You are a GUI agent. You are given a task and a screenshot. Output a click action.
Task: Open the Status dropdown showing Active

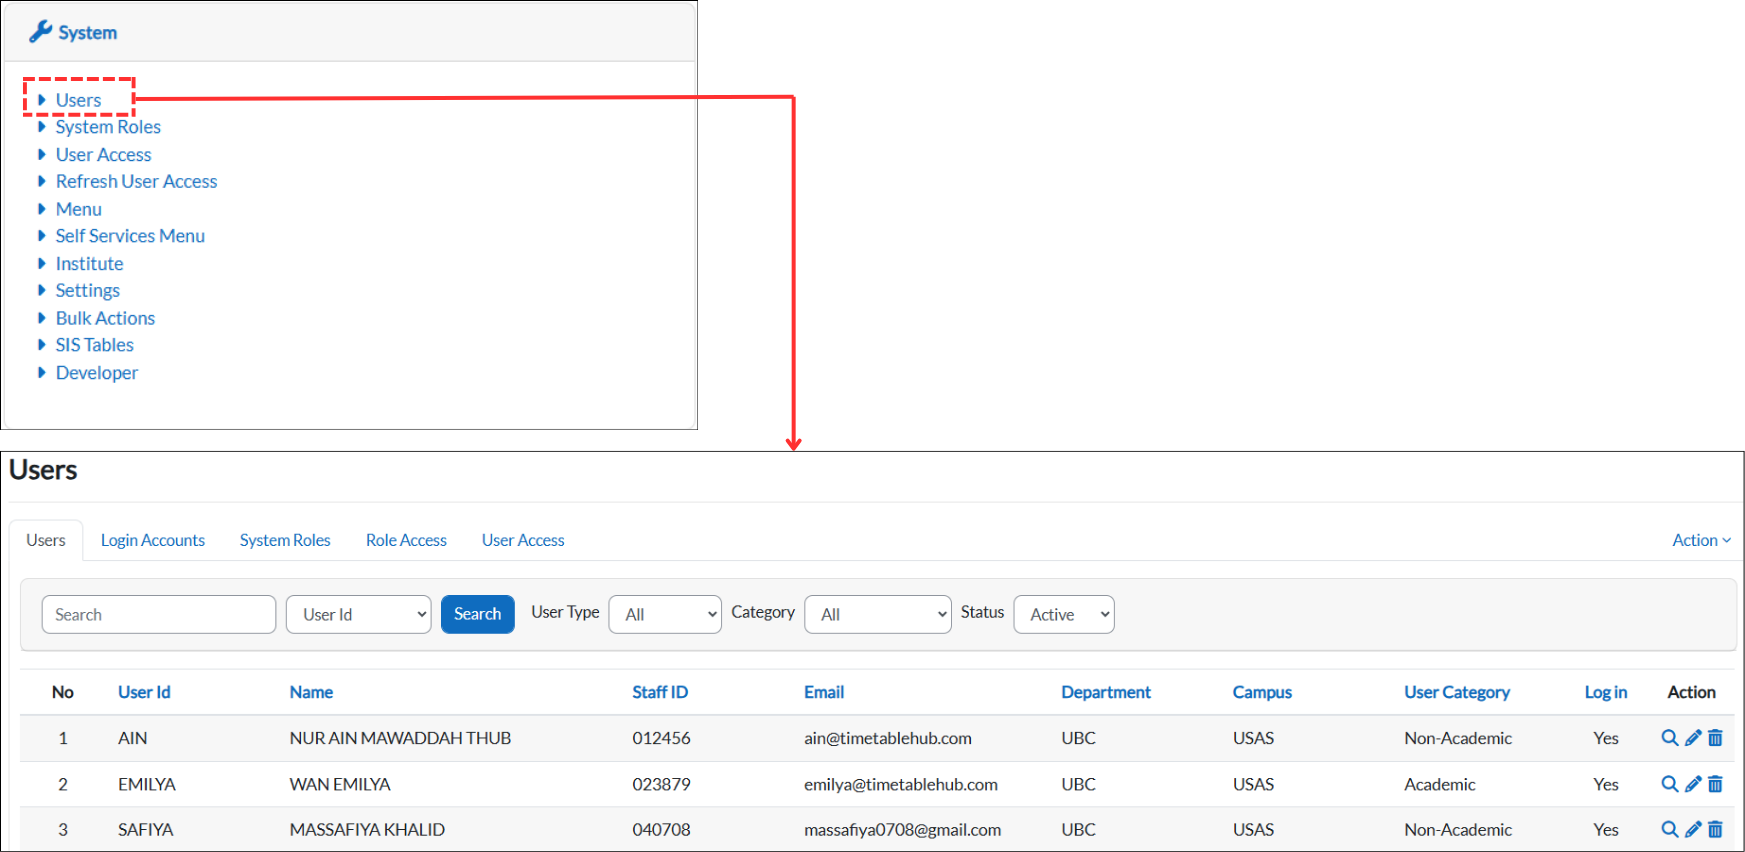click(x=1064, y=614)
